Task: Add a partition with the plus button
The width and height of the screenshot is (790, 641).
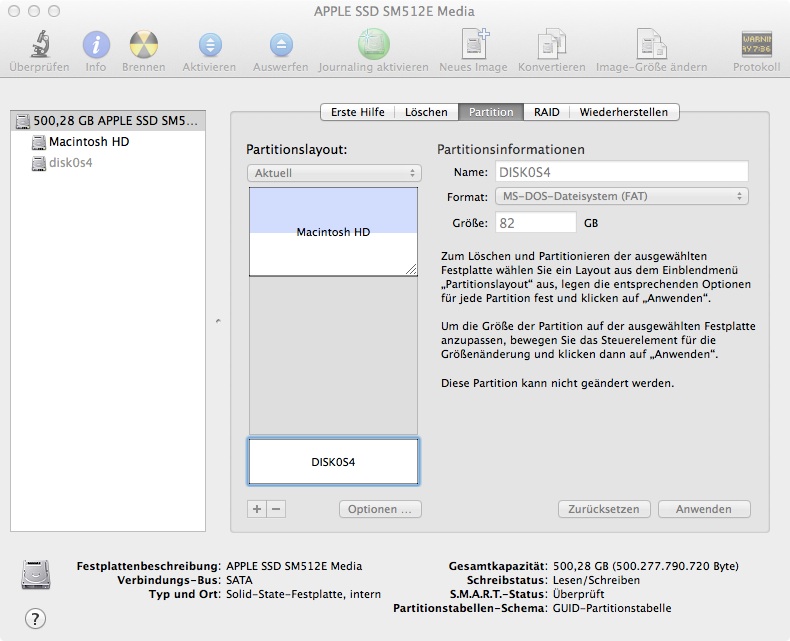Action: [x=257, y=509]
